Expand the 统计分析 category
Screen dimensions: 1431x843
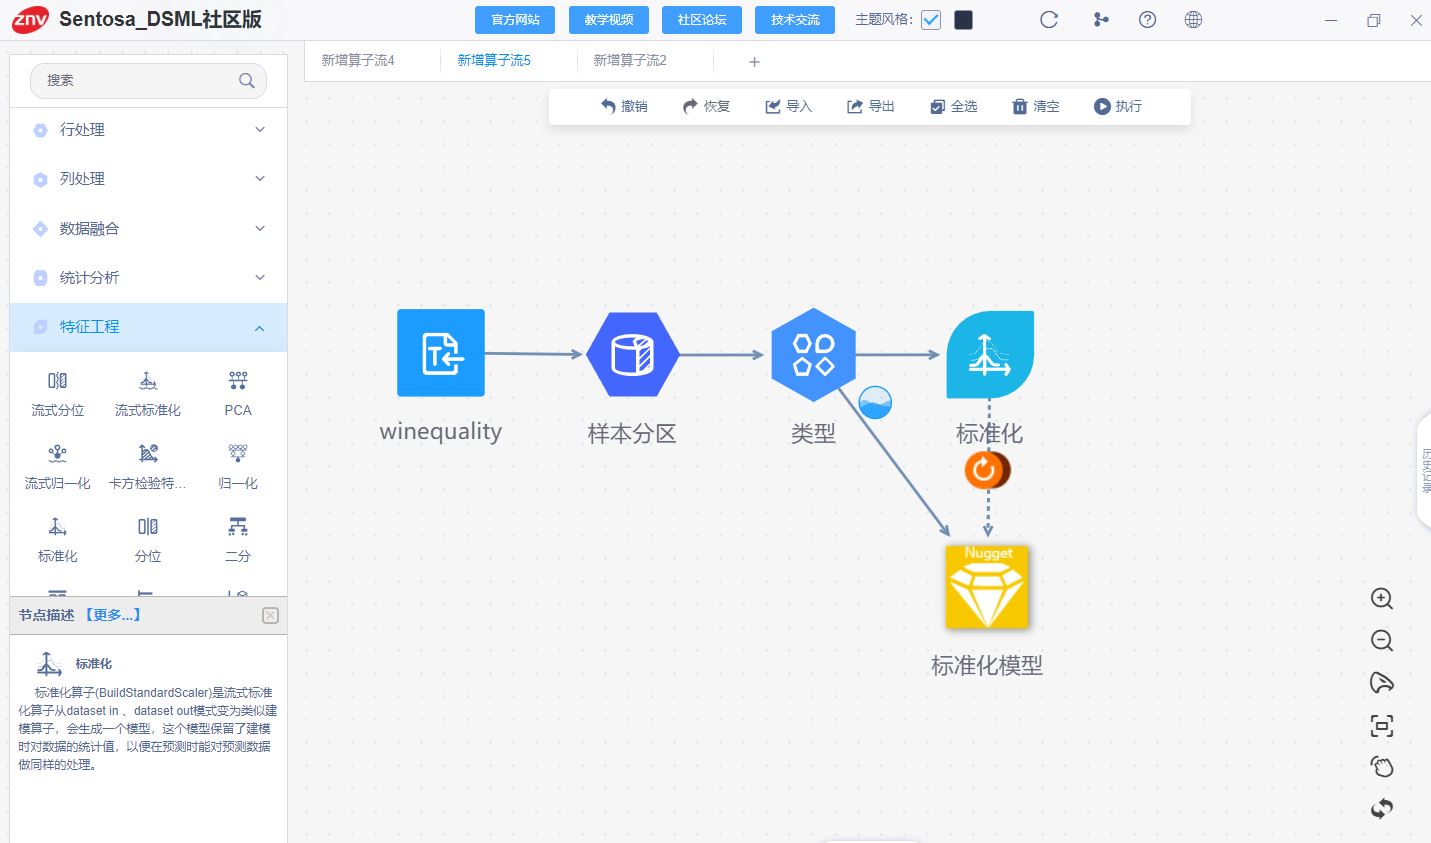coord(148,278)
